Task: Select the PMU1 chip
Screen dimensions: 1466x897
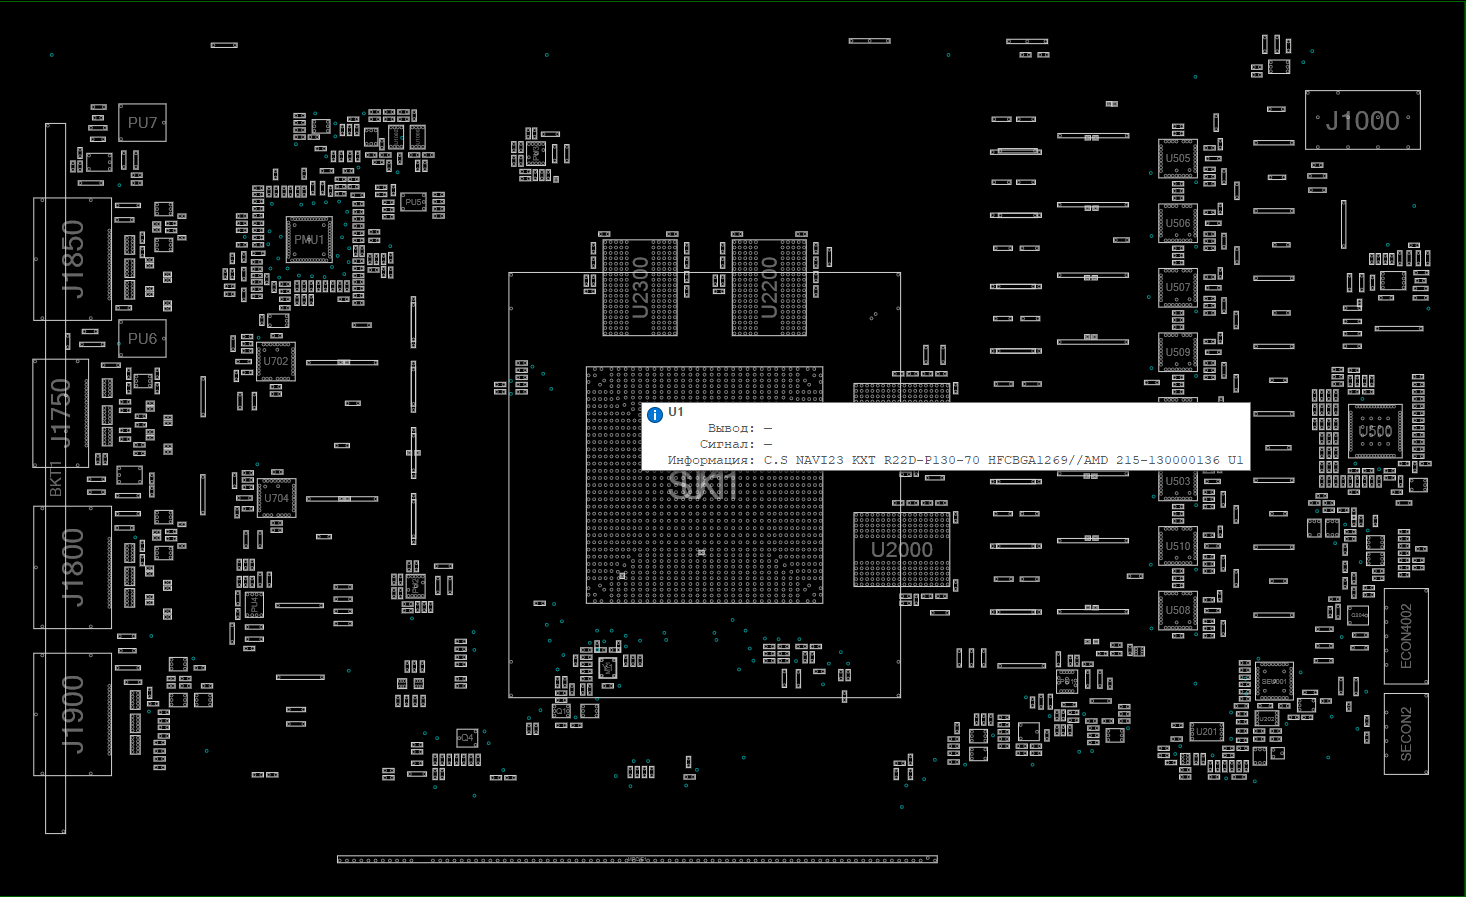Action: click(309, 240)
